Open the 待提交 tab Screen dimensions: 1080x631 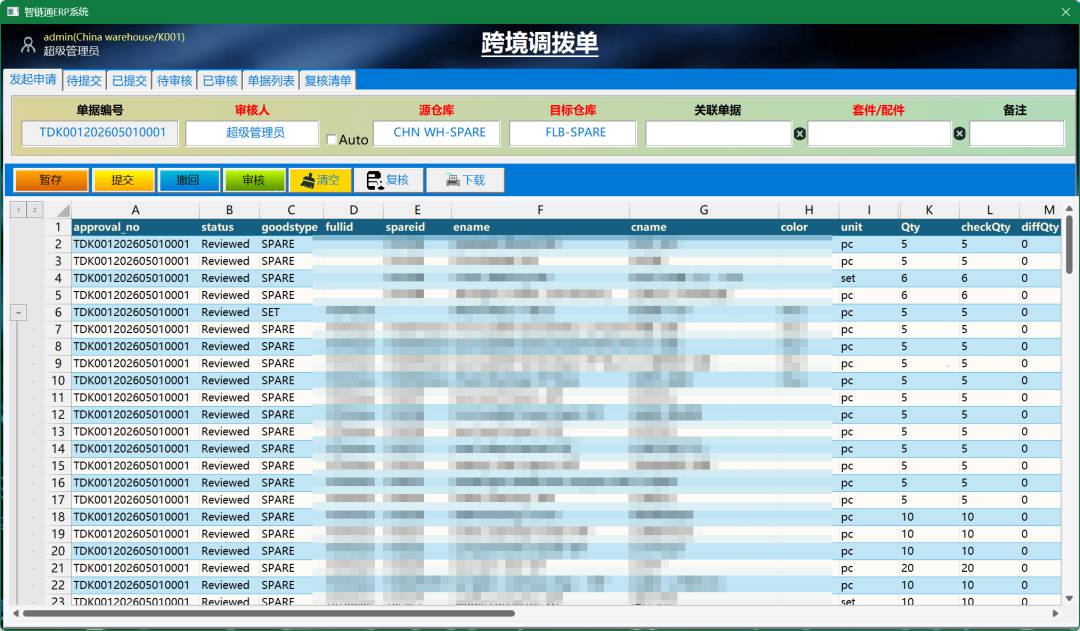point(84,81)
